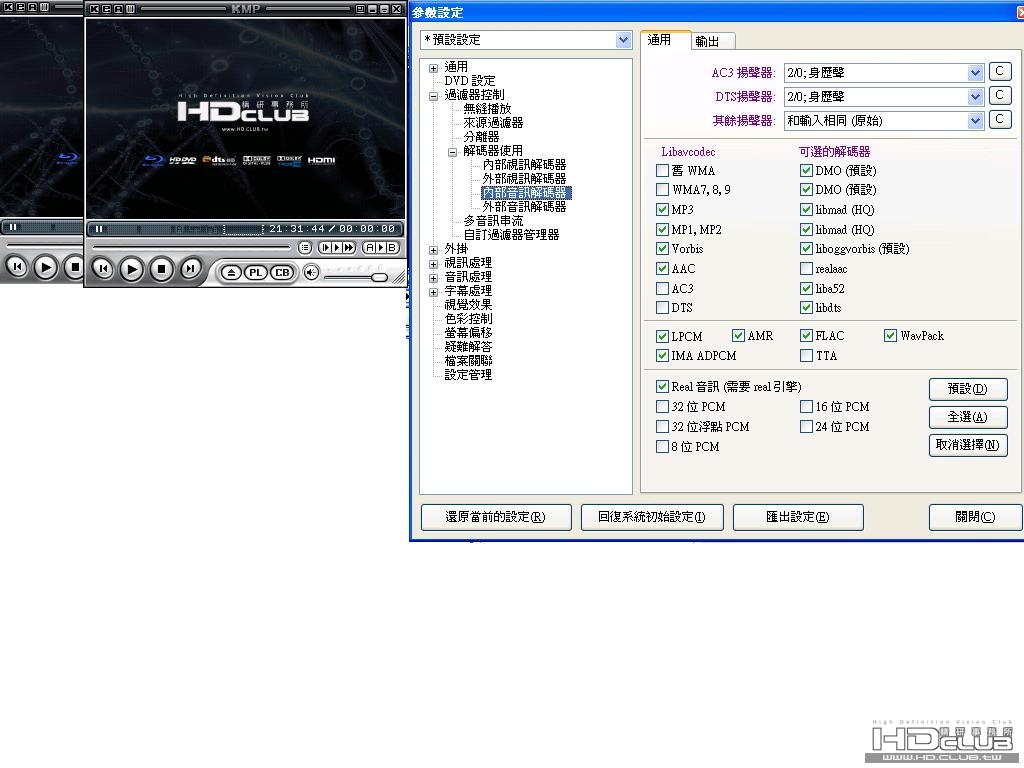Select 外部音訊解碼器 in the tree
The height and width of the screenshot is (768, 1024).
(x=524, y=206)
